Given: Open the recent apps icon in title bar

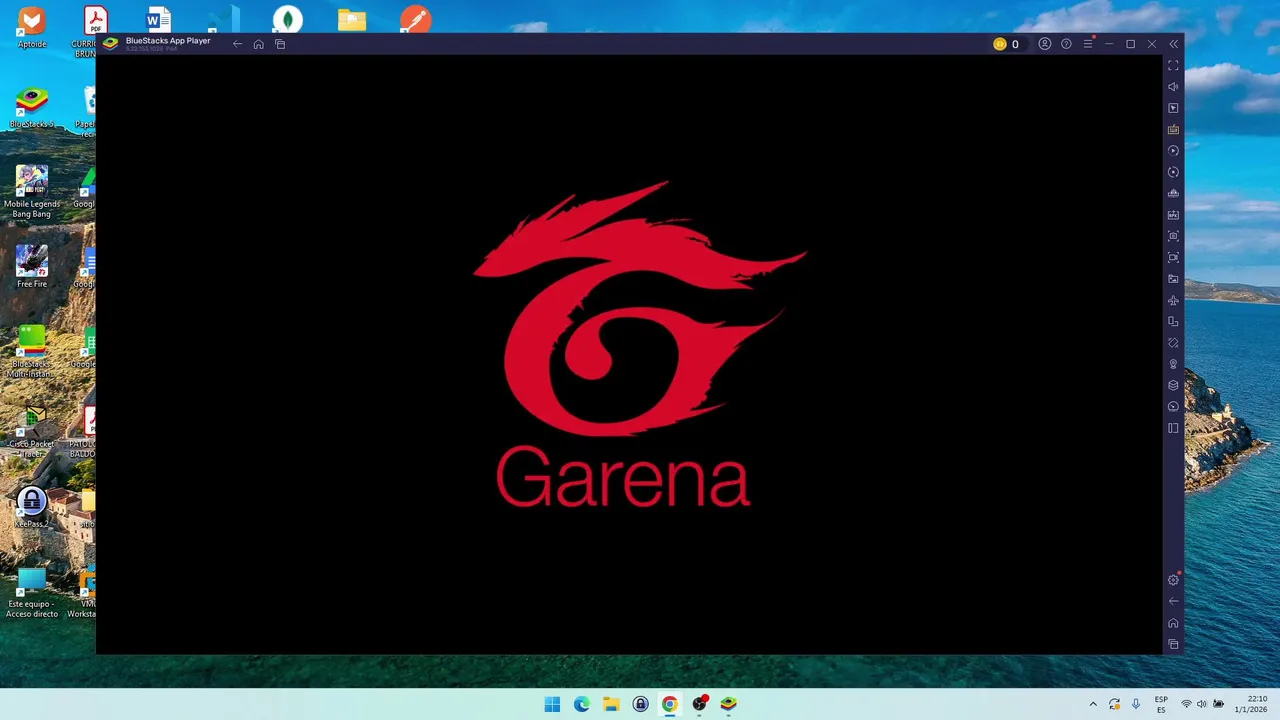Looking at the screenshot, I should pyautogui.click(x=280, y=44).
